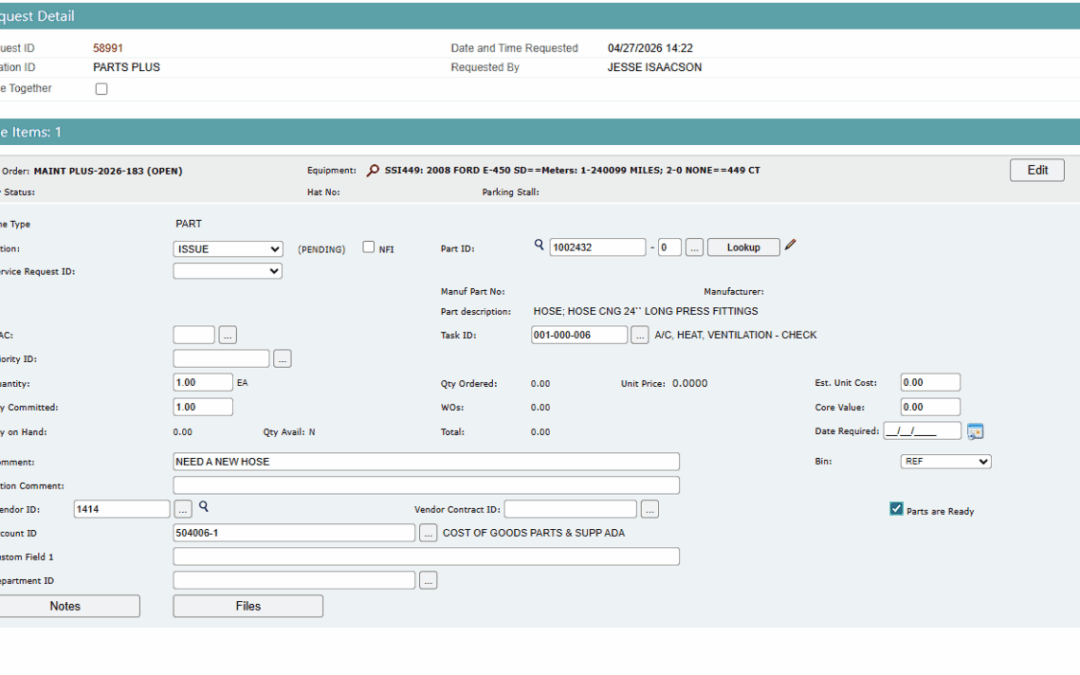
Task: Click the Core Value field
Action: click(x=930, y=407)
